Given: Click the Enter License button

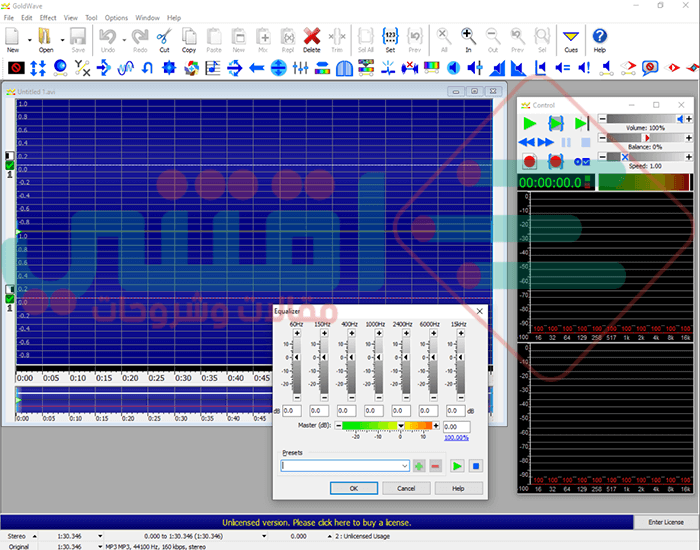Looking at the screenshot, I should [x=666, y=522].
